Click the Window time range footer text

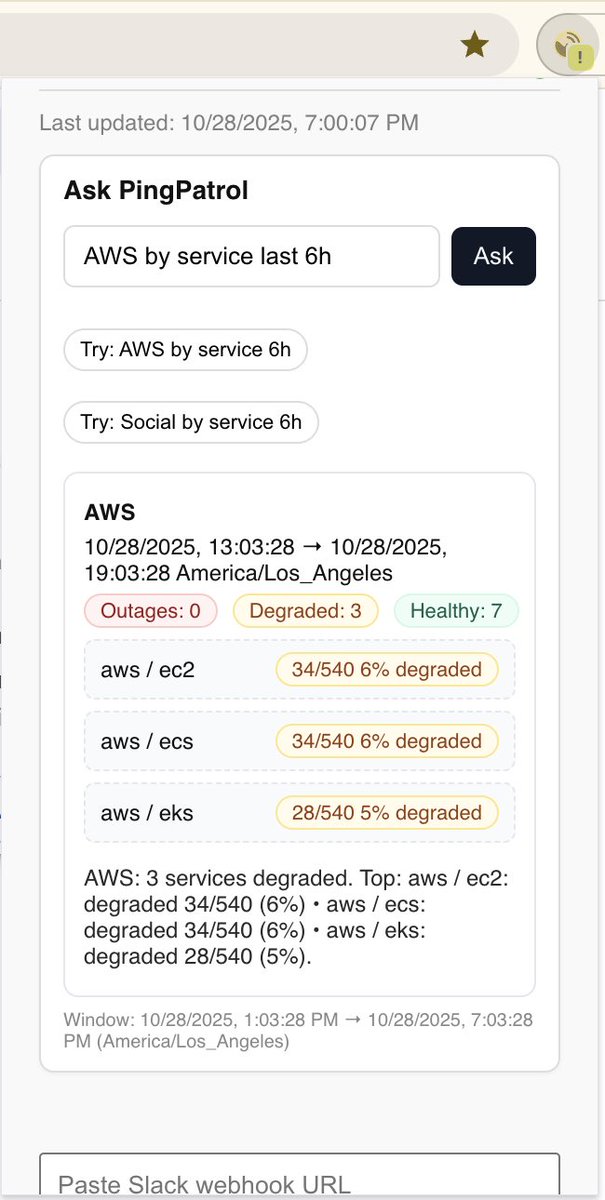(298, 1030)
